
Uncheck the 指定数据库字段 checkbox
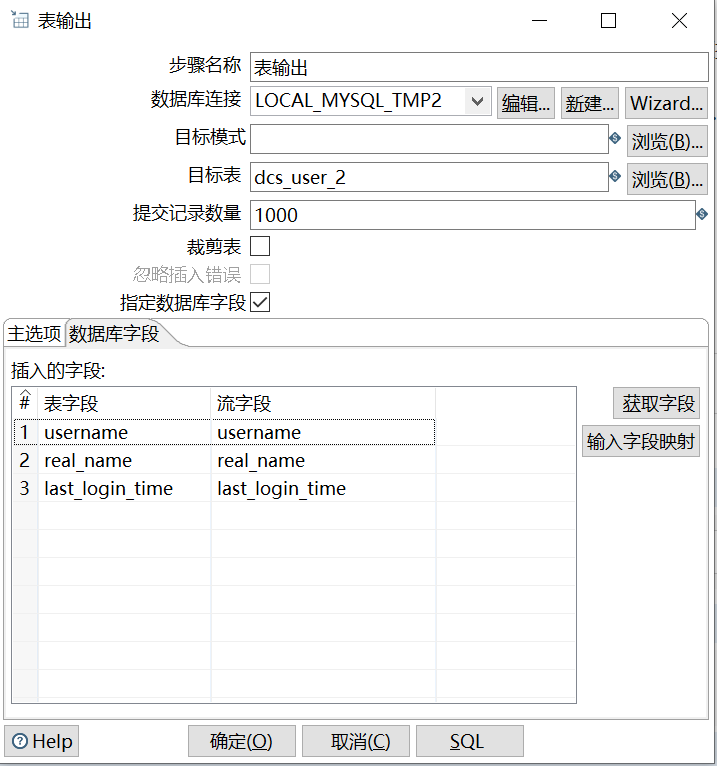tap(260, 302)
